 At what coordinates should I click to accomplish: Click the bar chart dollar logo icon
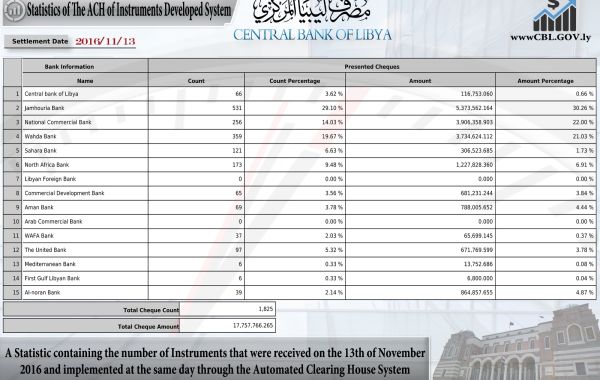tap(555, 16)
